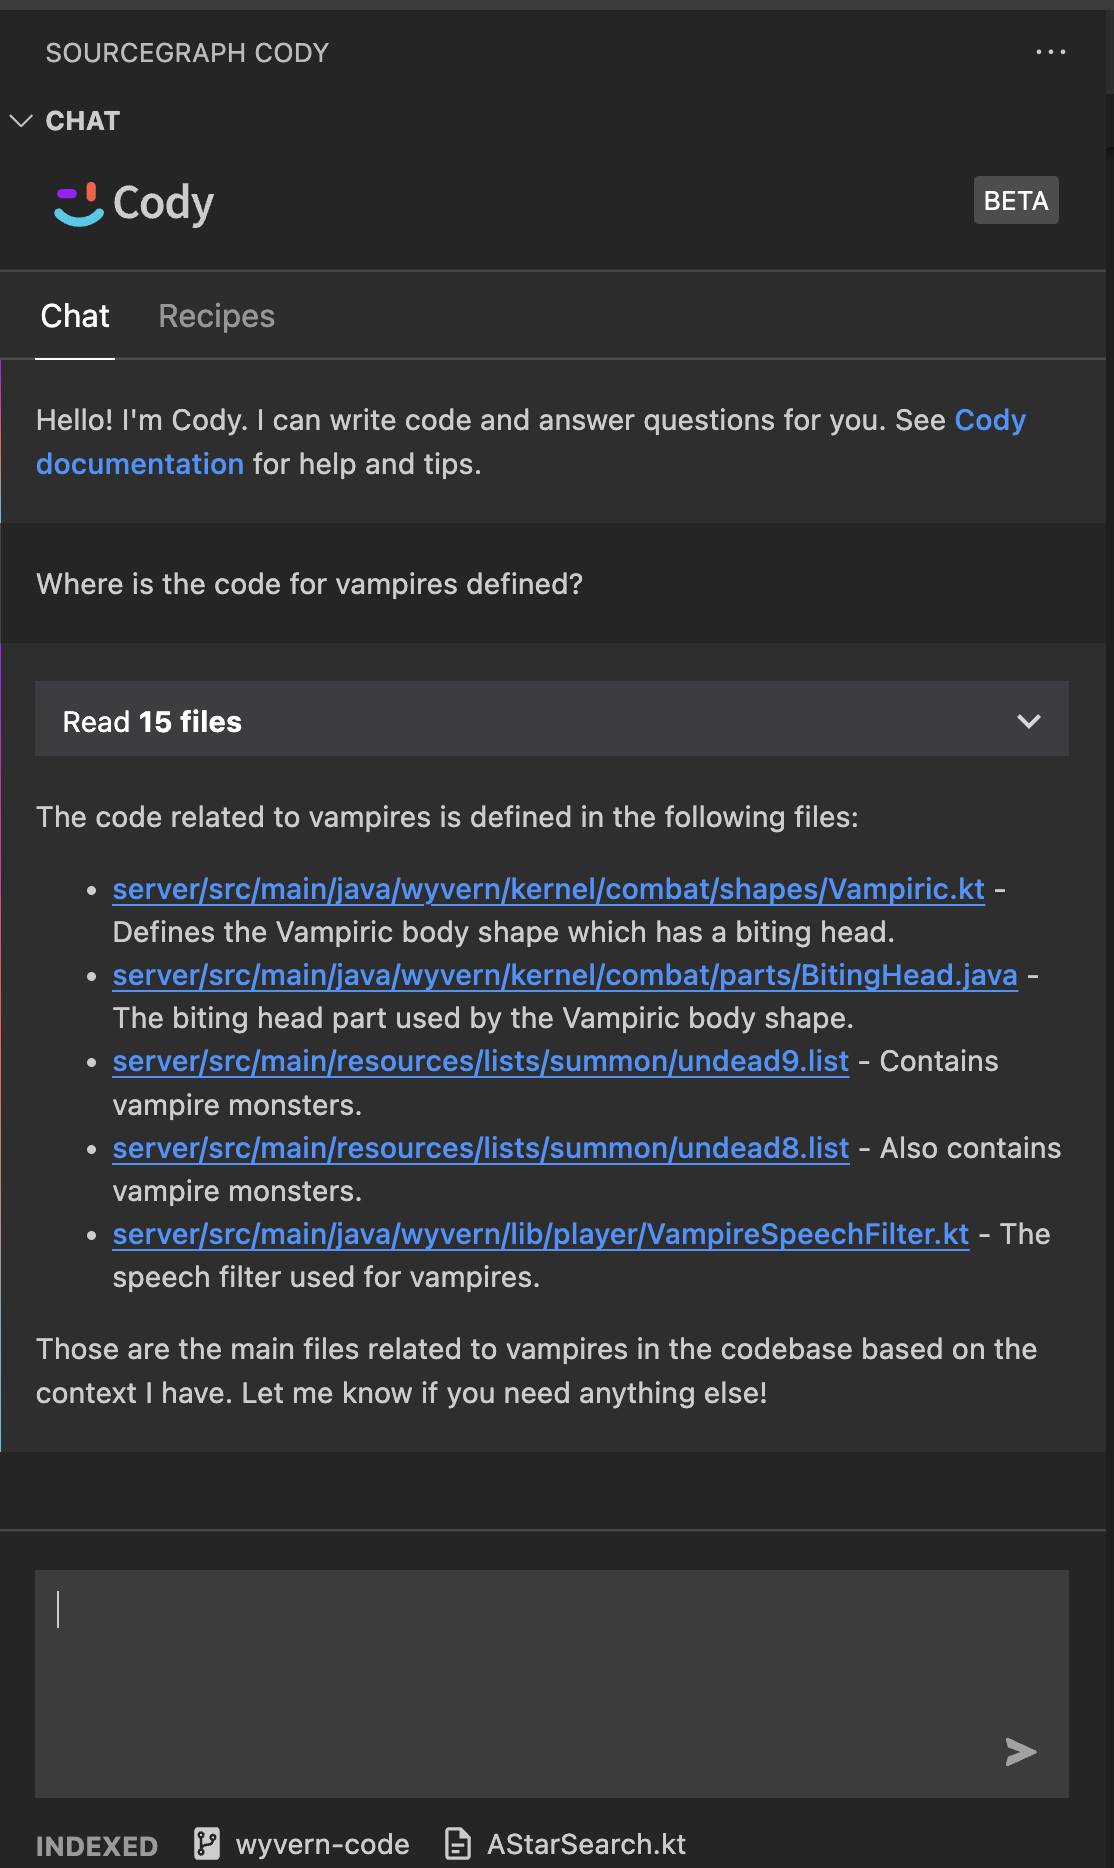The height and width of the screenshot is (1868, 1114).
Task: Send message with the arrow icon
Action: coord(1021,1751)
